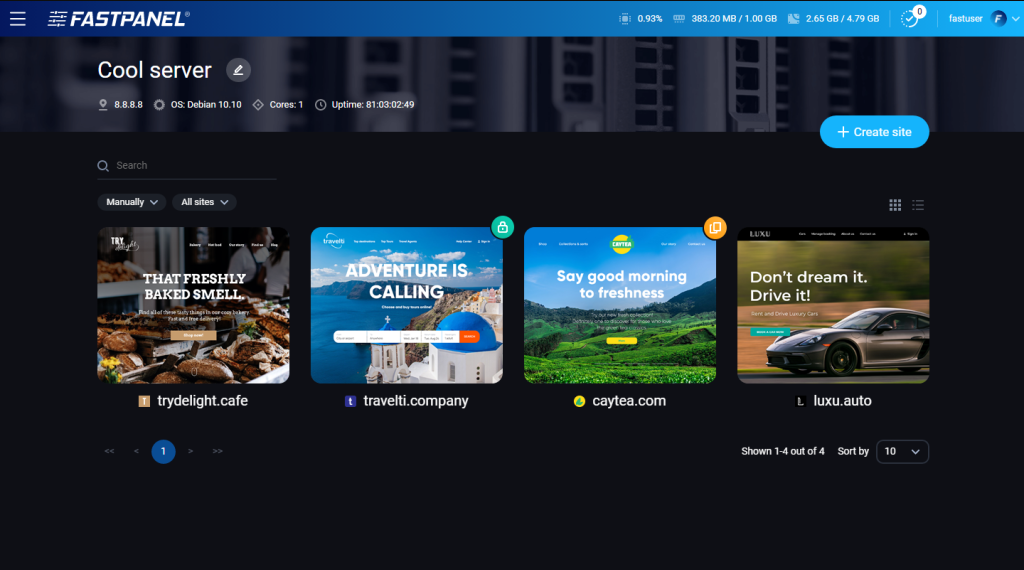Viewport: 1024px width, 570px height.
Task: Click the Create site button
Action: point(874,132)
